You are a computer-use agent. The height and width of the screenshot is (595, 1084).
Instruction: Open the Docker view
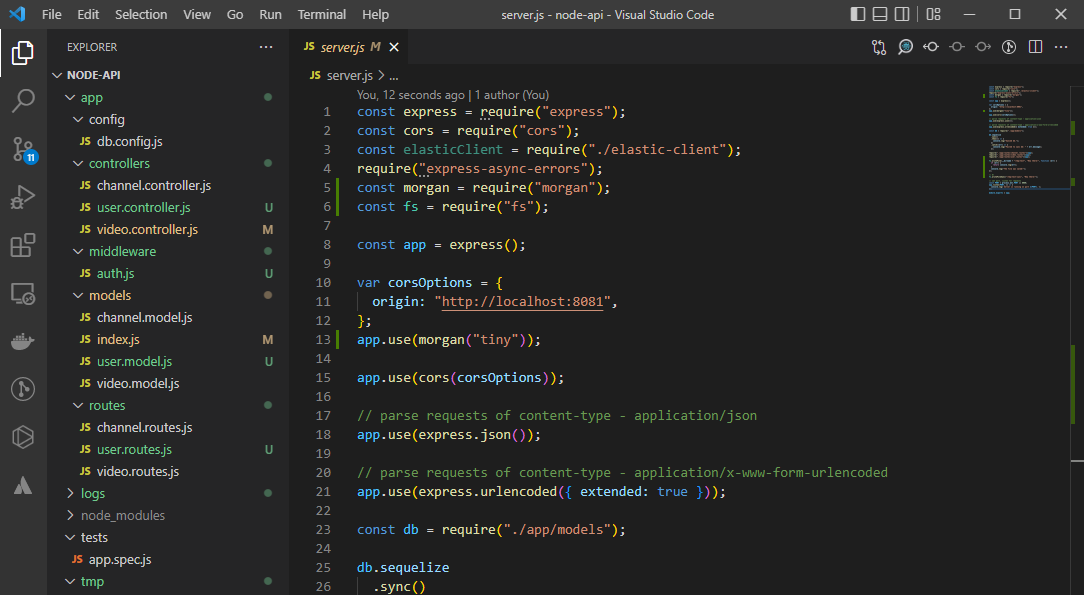coord(23,341)
